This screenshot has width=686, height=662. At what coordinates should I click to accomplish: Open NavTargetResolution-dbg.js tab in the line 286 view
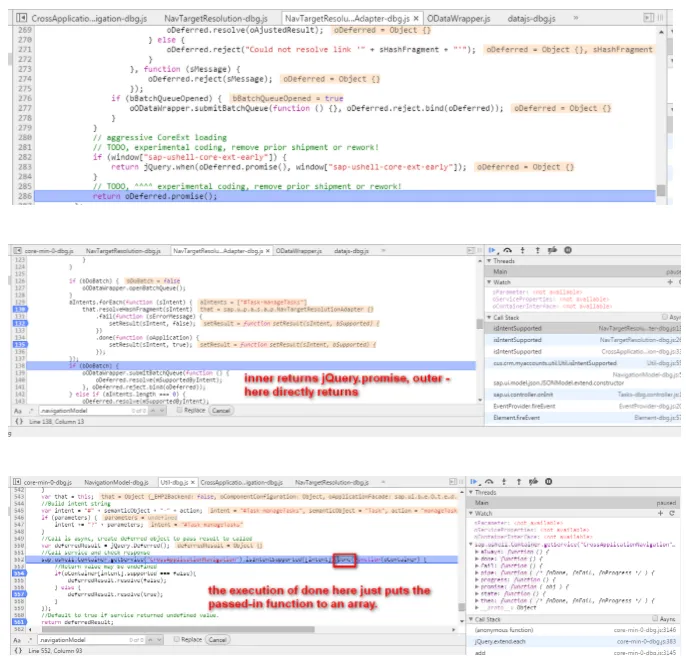coord(216,18)
